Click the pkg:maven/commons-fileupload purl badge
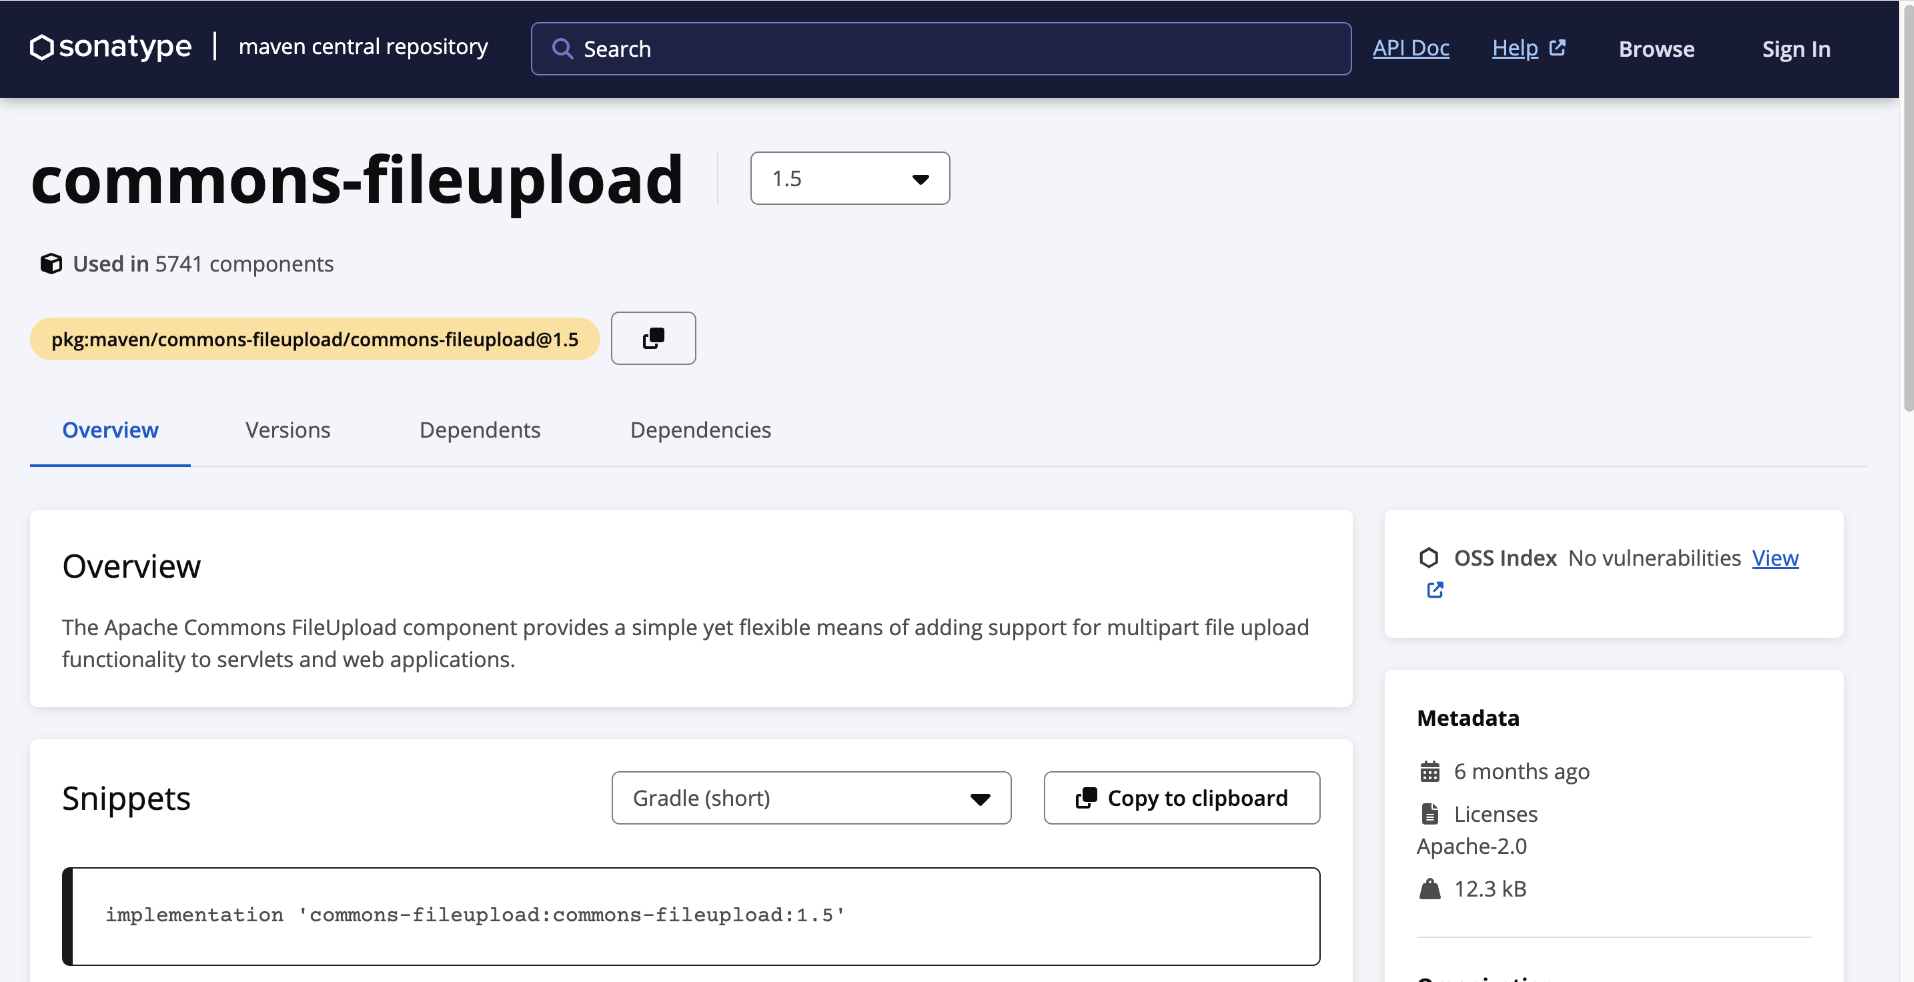1914x982 pixels. tap(315, 339)
